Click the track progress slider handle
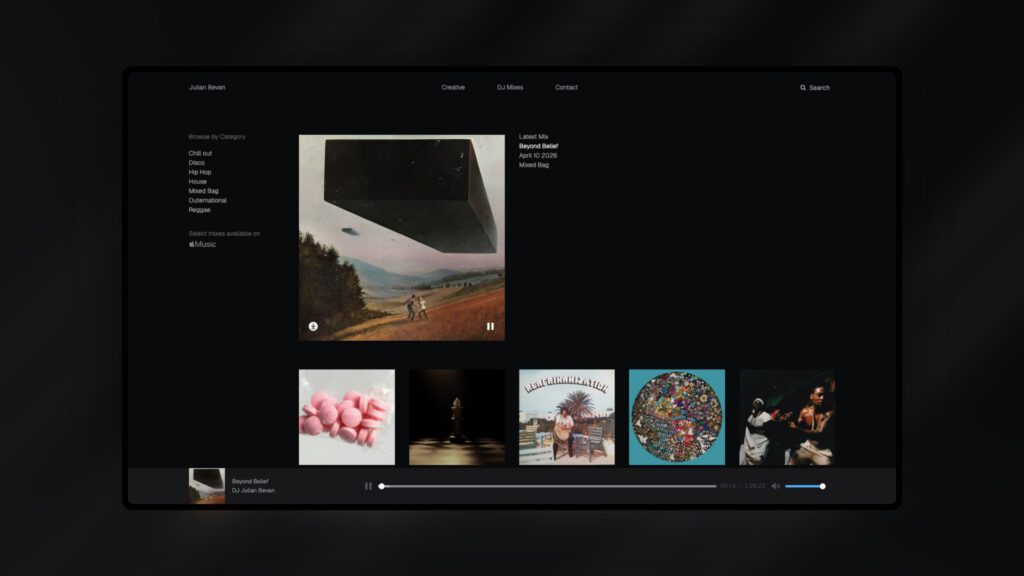 pos(381,486)
